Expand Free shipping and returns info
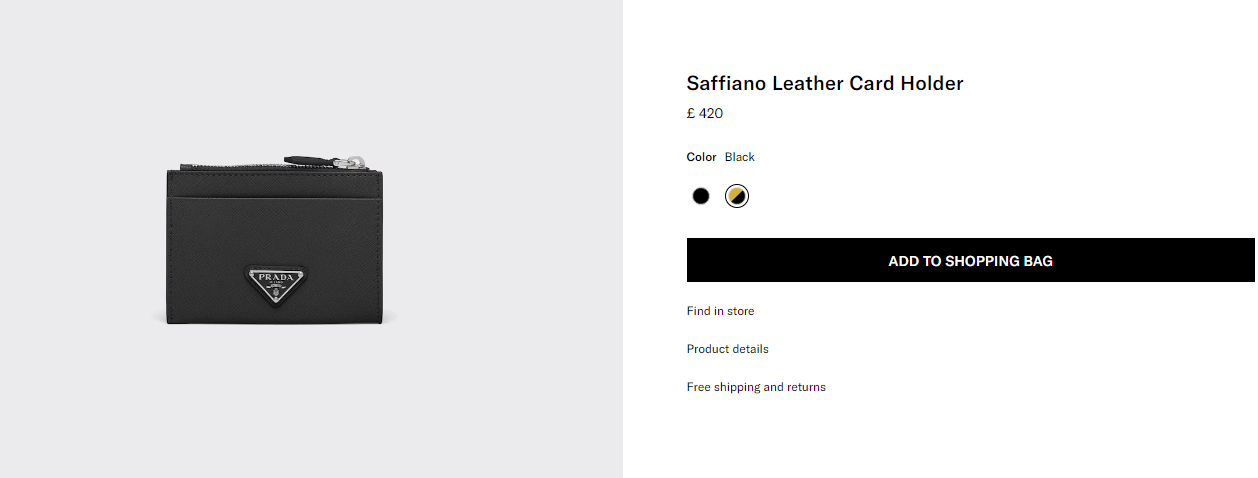Screen dimensions: 1258x478 [756, 387]
